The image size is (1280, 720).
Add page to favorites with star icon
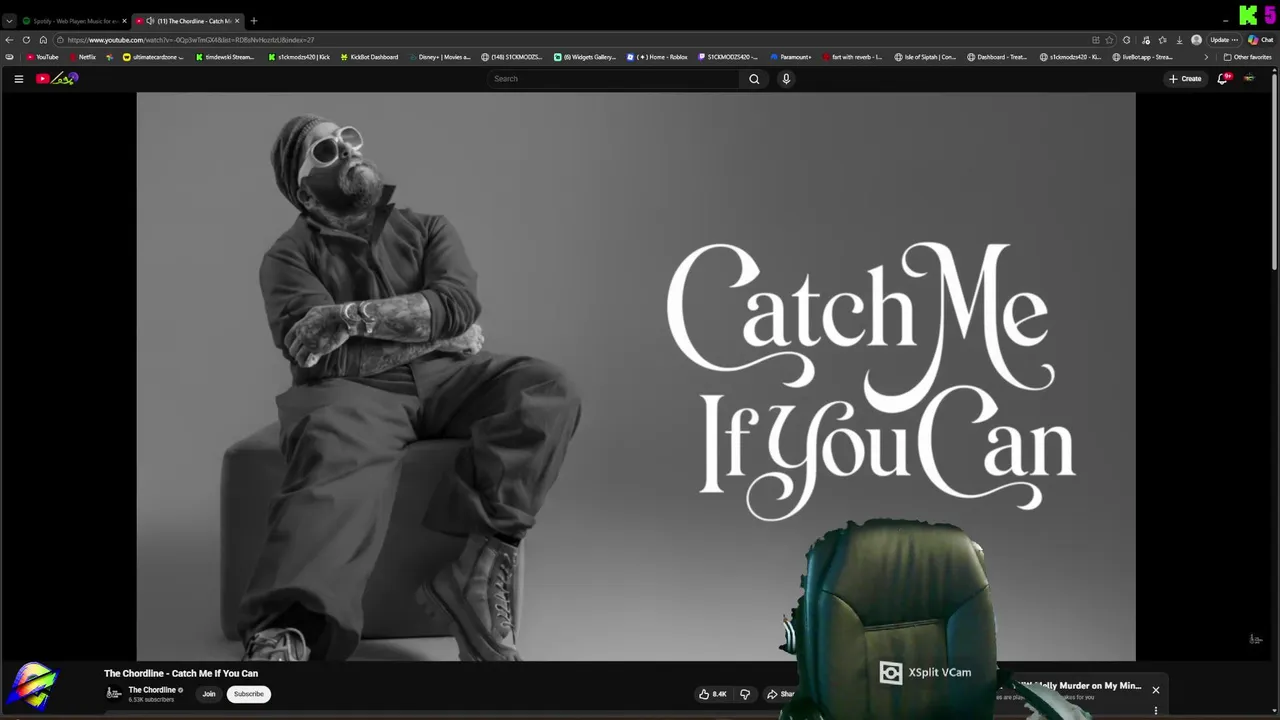1109,40
